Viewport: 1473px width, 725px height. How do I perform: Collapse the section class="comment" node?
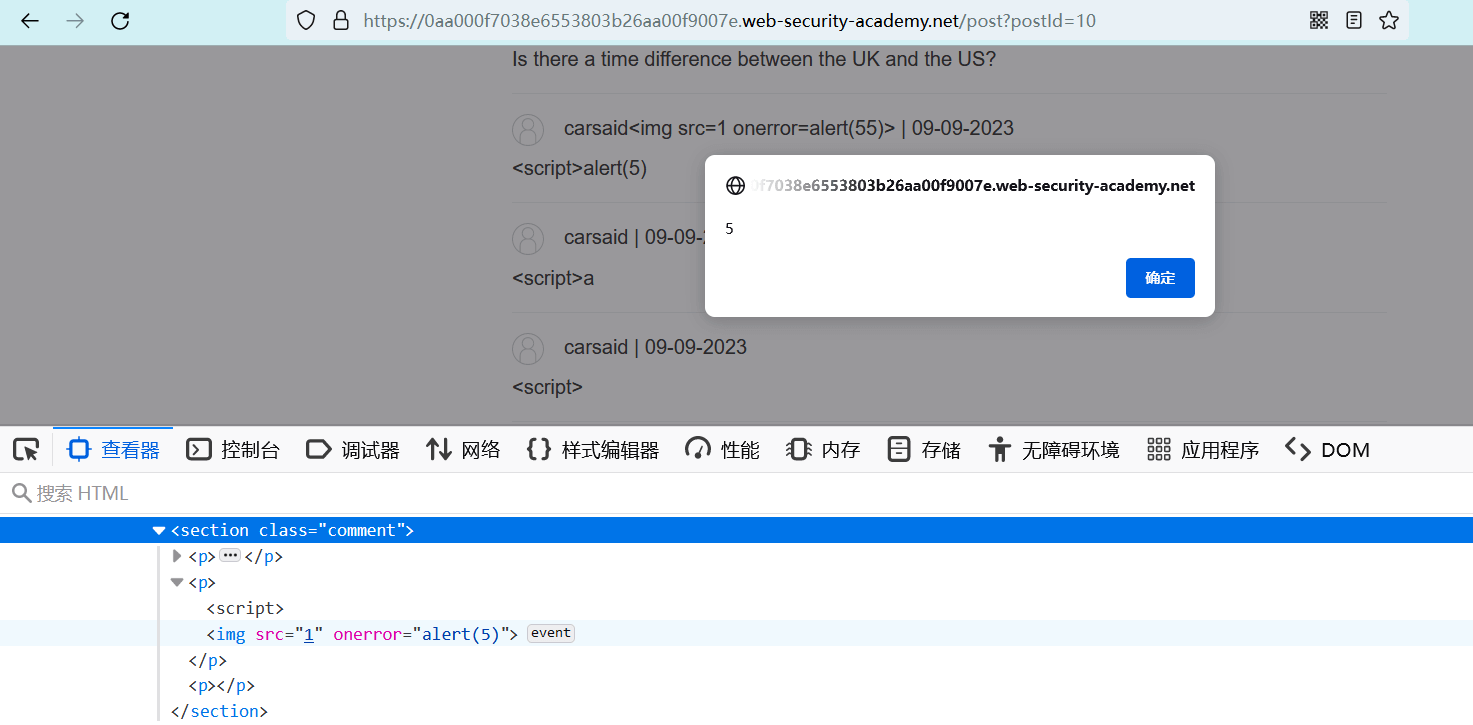(159, 531)
